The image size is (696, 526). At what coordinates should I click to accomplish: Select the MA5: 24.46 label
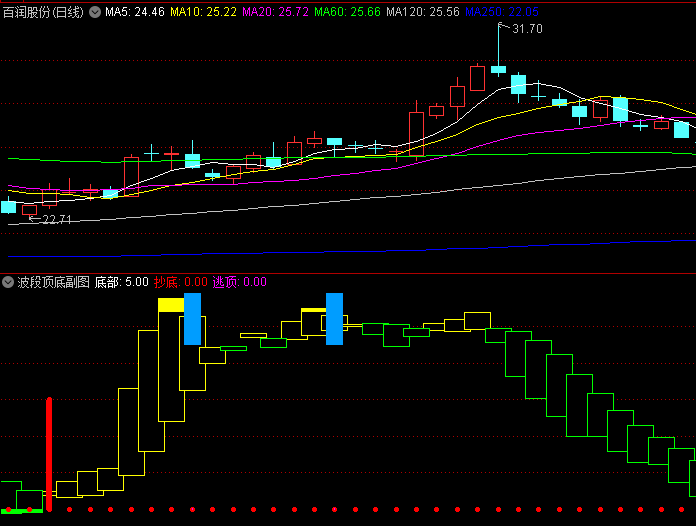tap(135, 12)
